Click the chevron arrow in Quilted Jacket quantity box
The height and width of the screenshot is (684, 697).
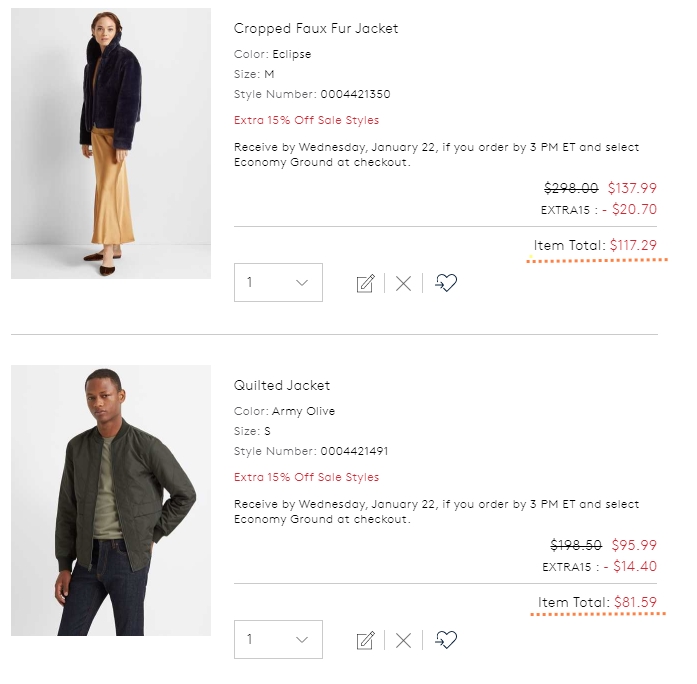click(302, 640)
